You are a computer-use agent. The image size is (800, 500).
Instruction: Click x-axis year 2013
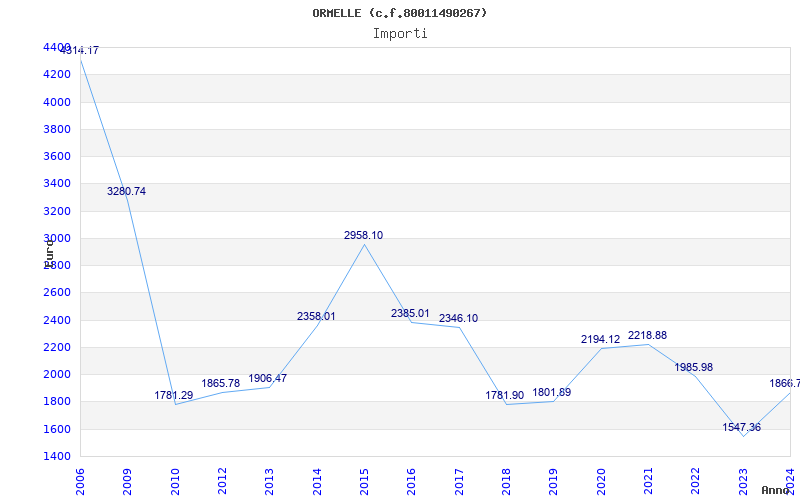click(x=269, y=481)
